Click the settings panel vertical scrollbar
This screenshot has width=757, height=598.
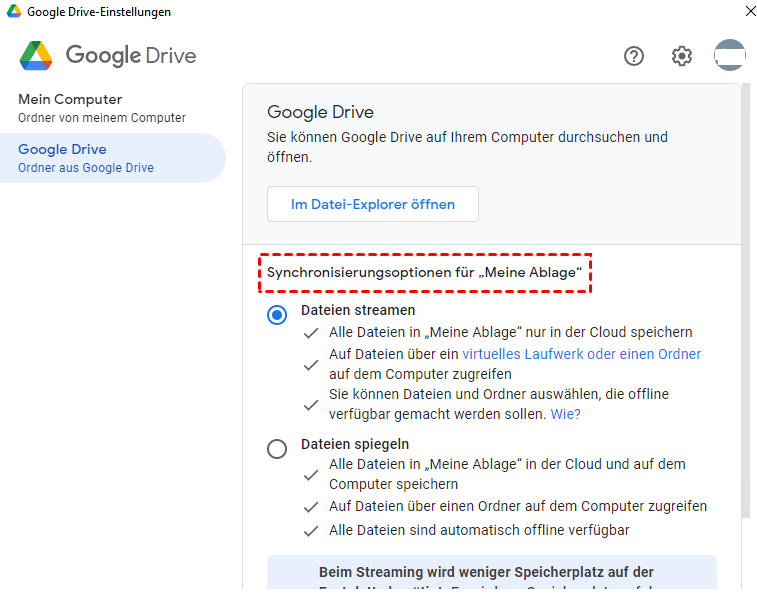click(745, 300)
